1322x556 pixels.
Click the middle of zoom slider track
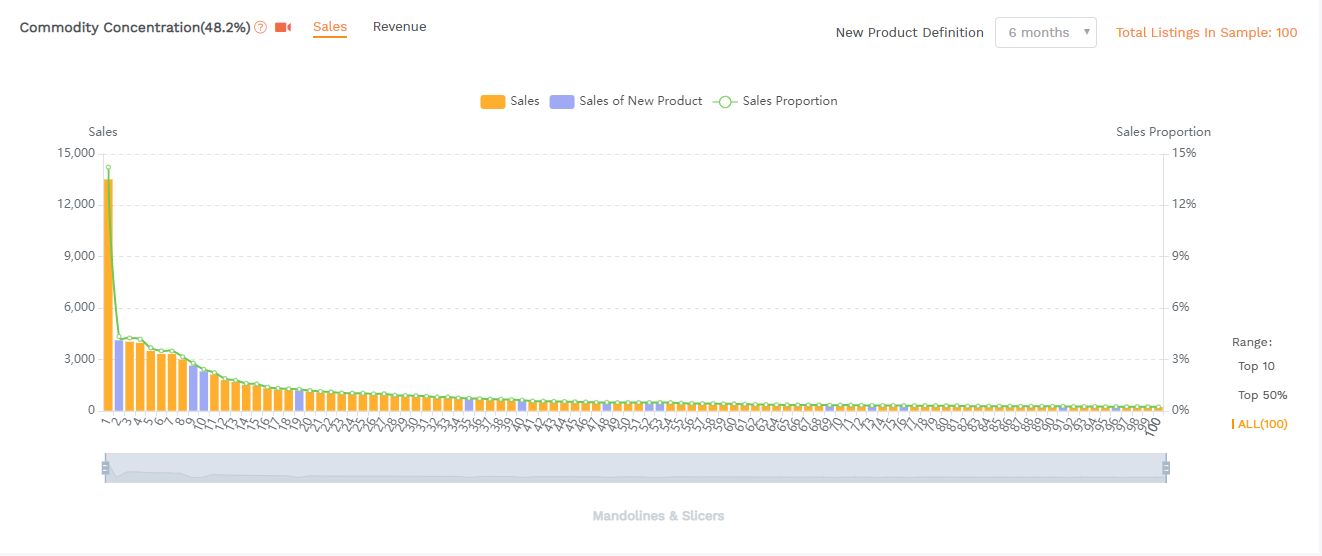coord(635,468)
